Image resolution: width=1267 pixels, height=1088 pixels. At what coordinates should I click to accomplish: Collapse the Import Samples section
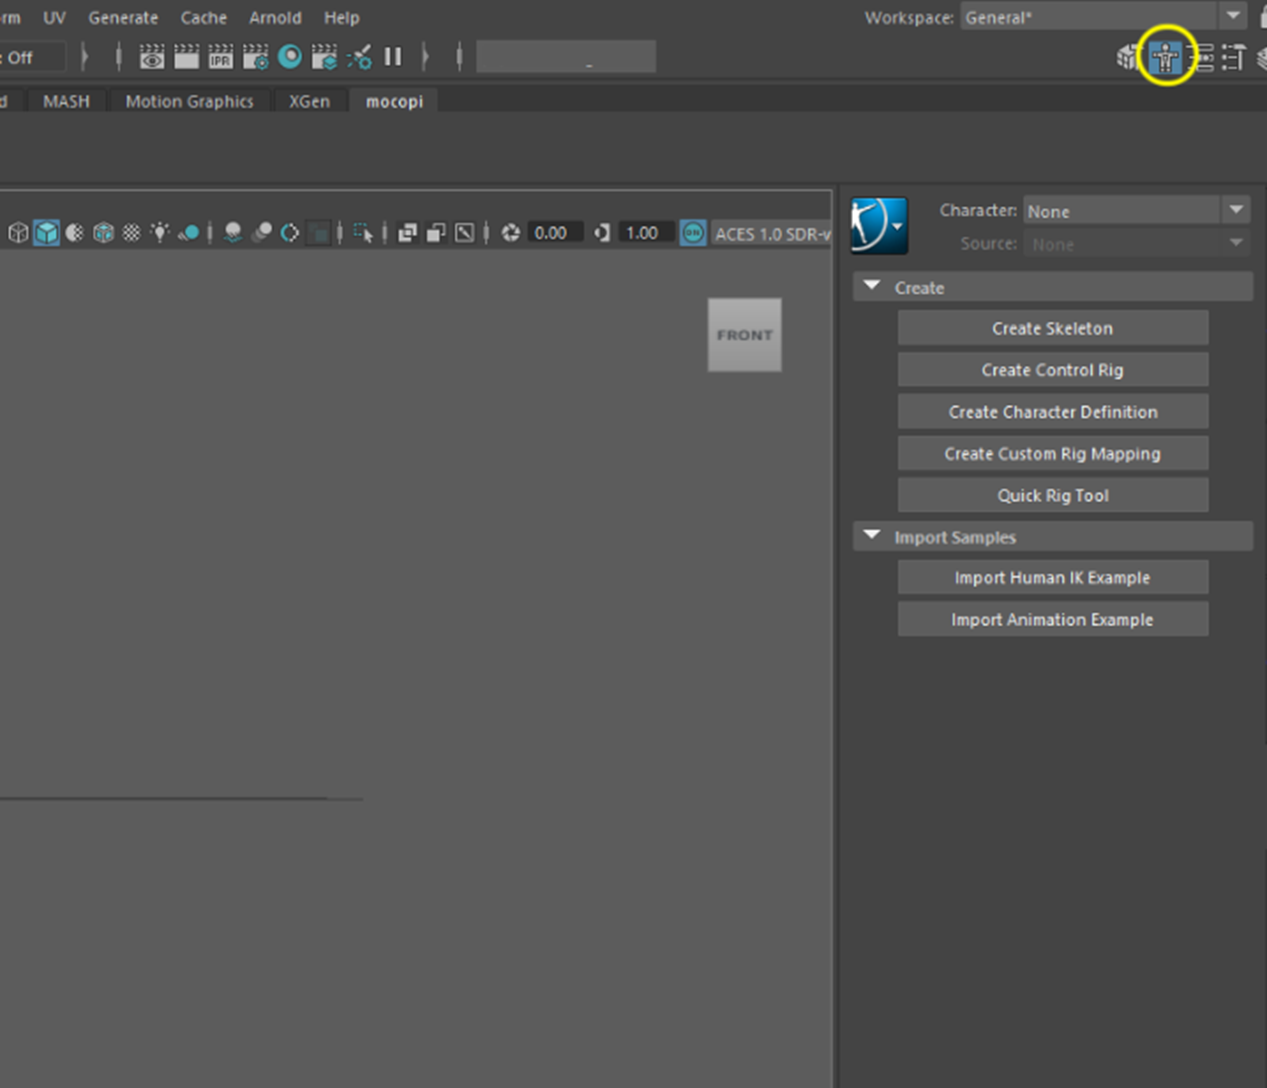click(x=872, y=536)
